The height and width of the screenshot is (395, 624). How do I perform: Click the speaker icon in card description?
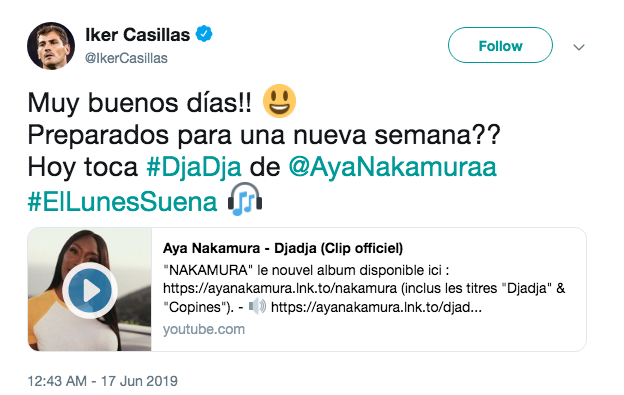point(257,307)
